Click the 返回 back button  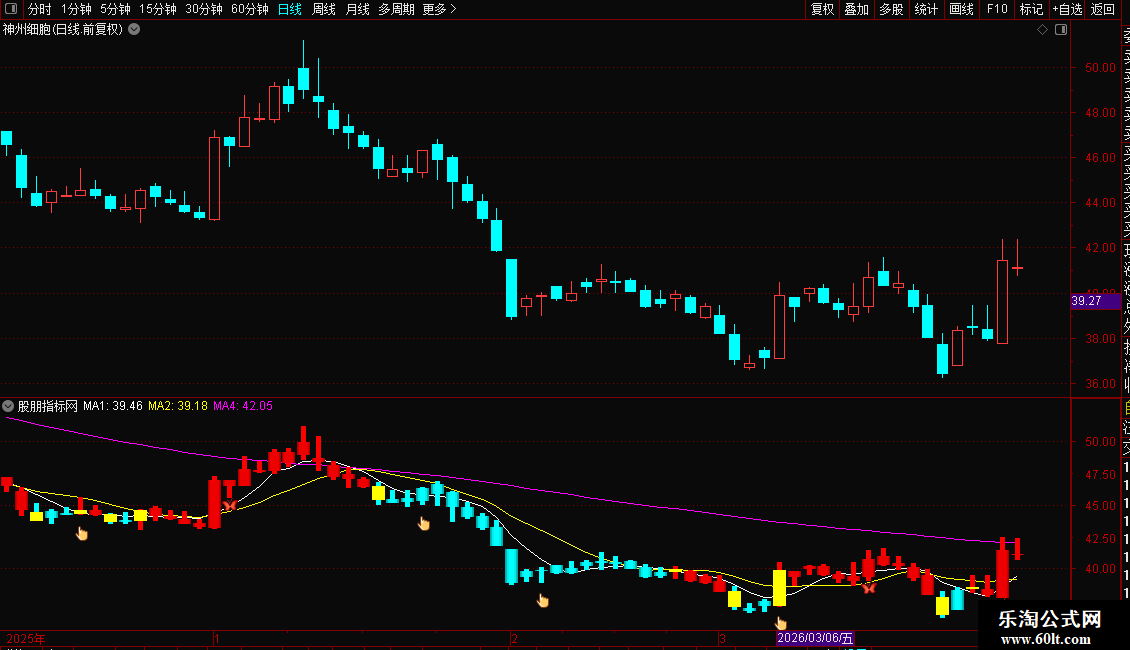1103,9
